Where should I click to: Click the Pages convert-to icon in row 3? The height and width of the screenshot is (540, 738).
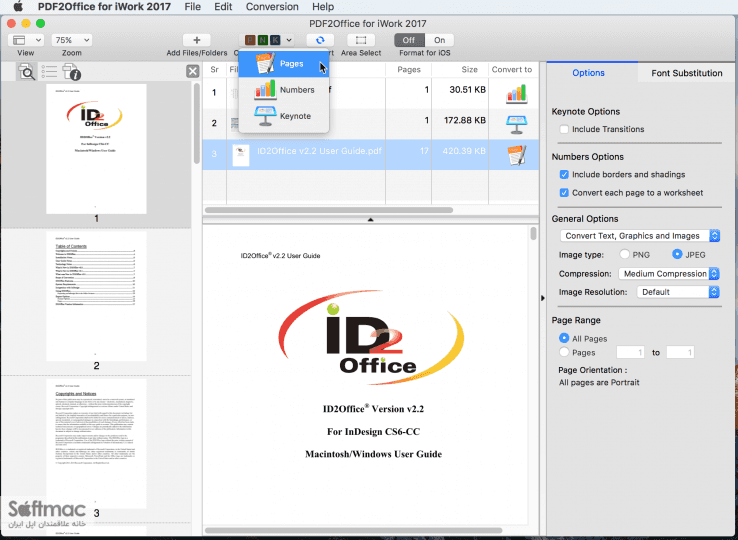[x=516, y=155]
